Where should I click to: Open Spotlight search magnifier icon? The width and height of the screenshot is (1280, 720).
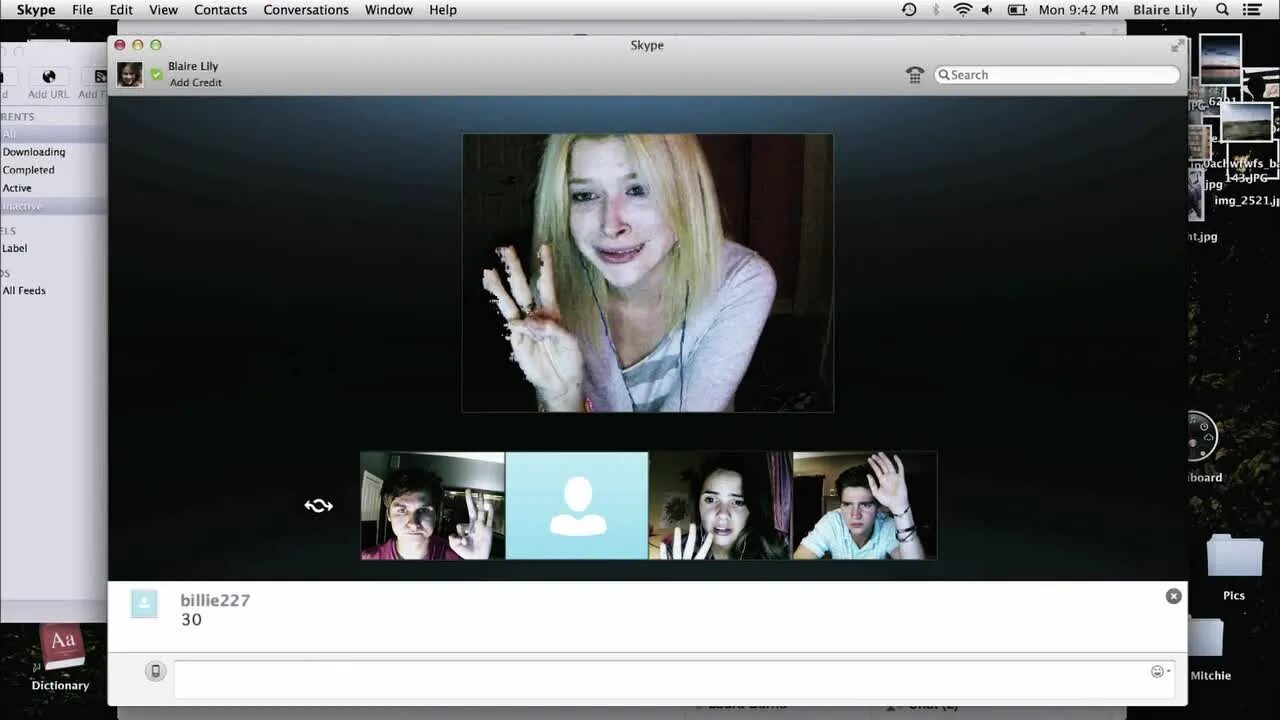click(1222, 10)
